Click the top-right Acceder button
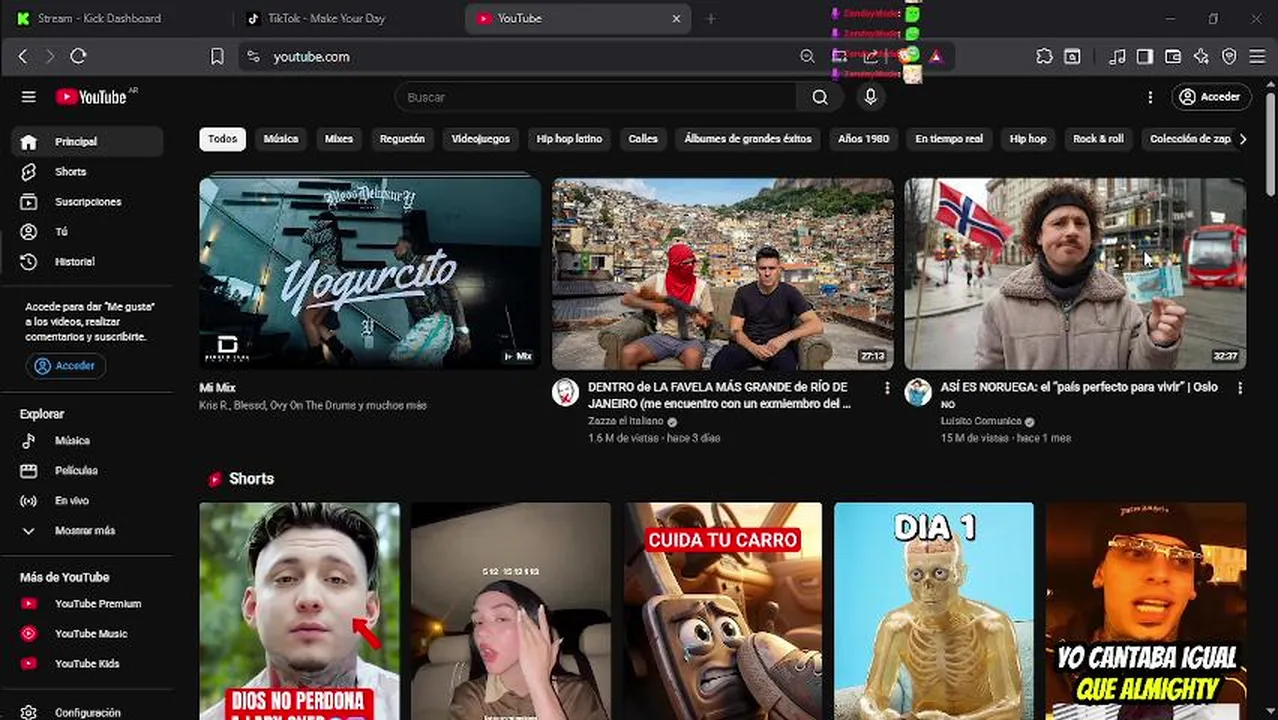The width and height of the screenshot is (1278, 720). pyautogui.click(x=1211, y=97)
